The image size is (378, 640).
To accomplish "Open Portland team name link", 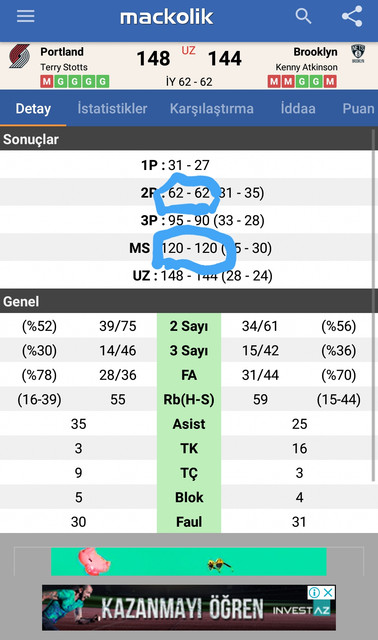I will pos(62,52).
